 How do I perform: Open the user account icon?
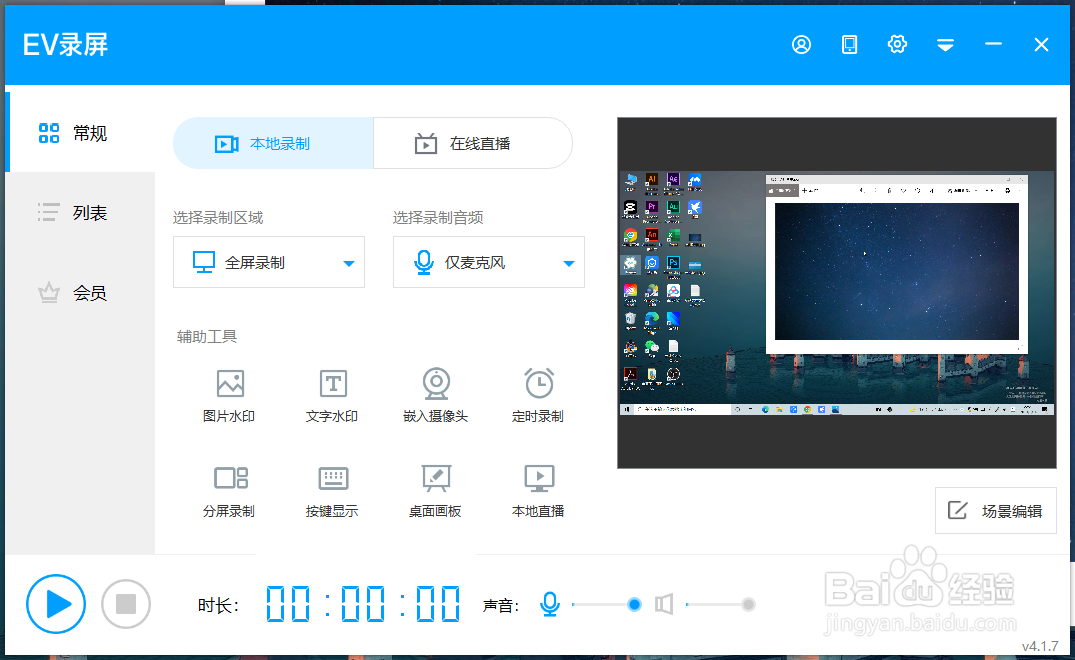click(801, 45)
